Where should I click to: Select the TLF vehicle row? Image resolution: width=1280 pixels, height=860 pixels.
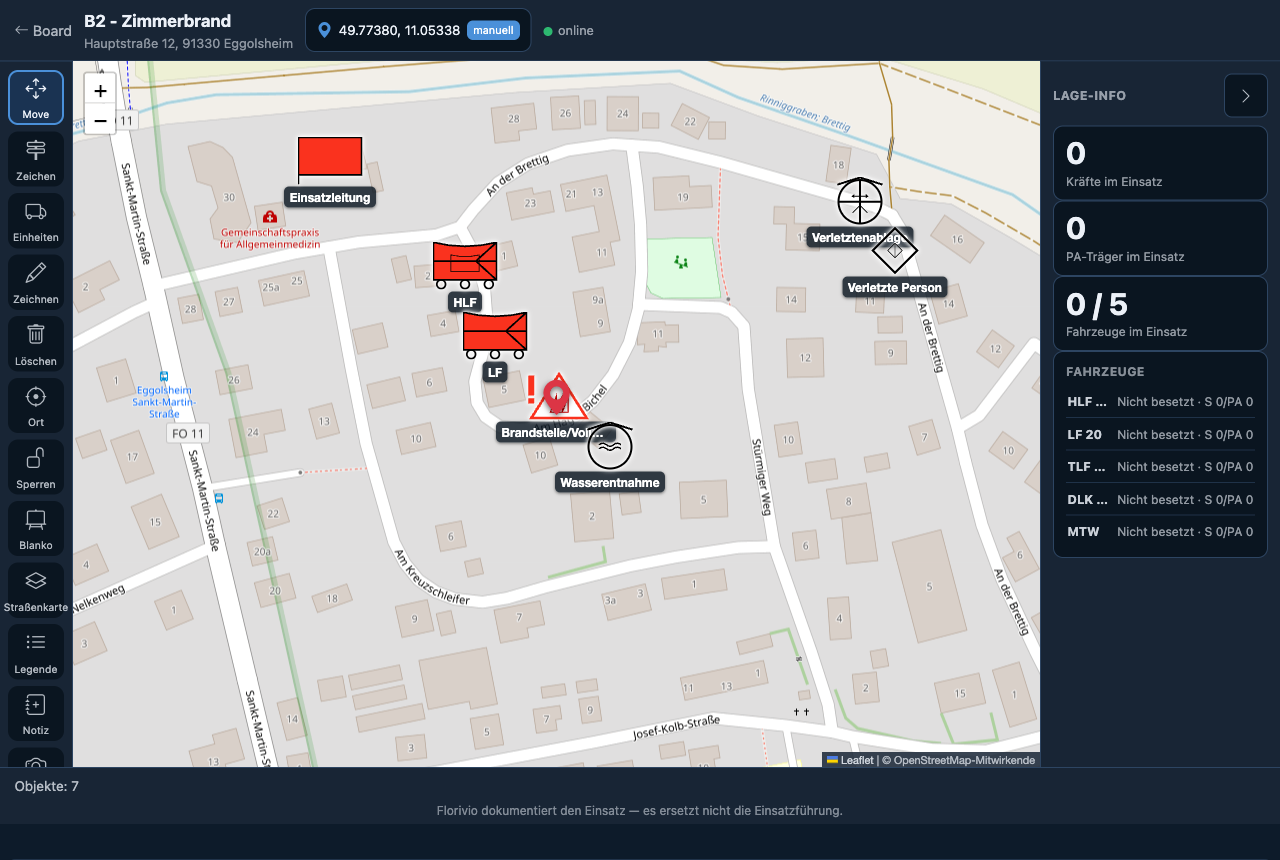[1160, 467]
